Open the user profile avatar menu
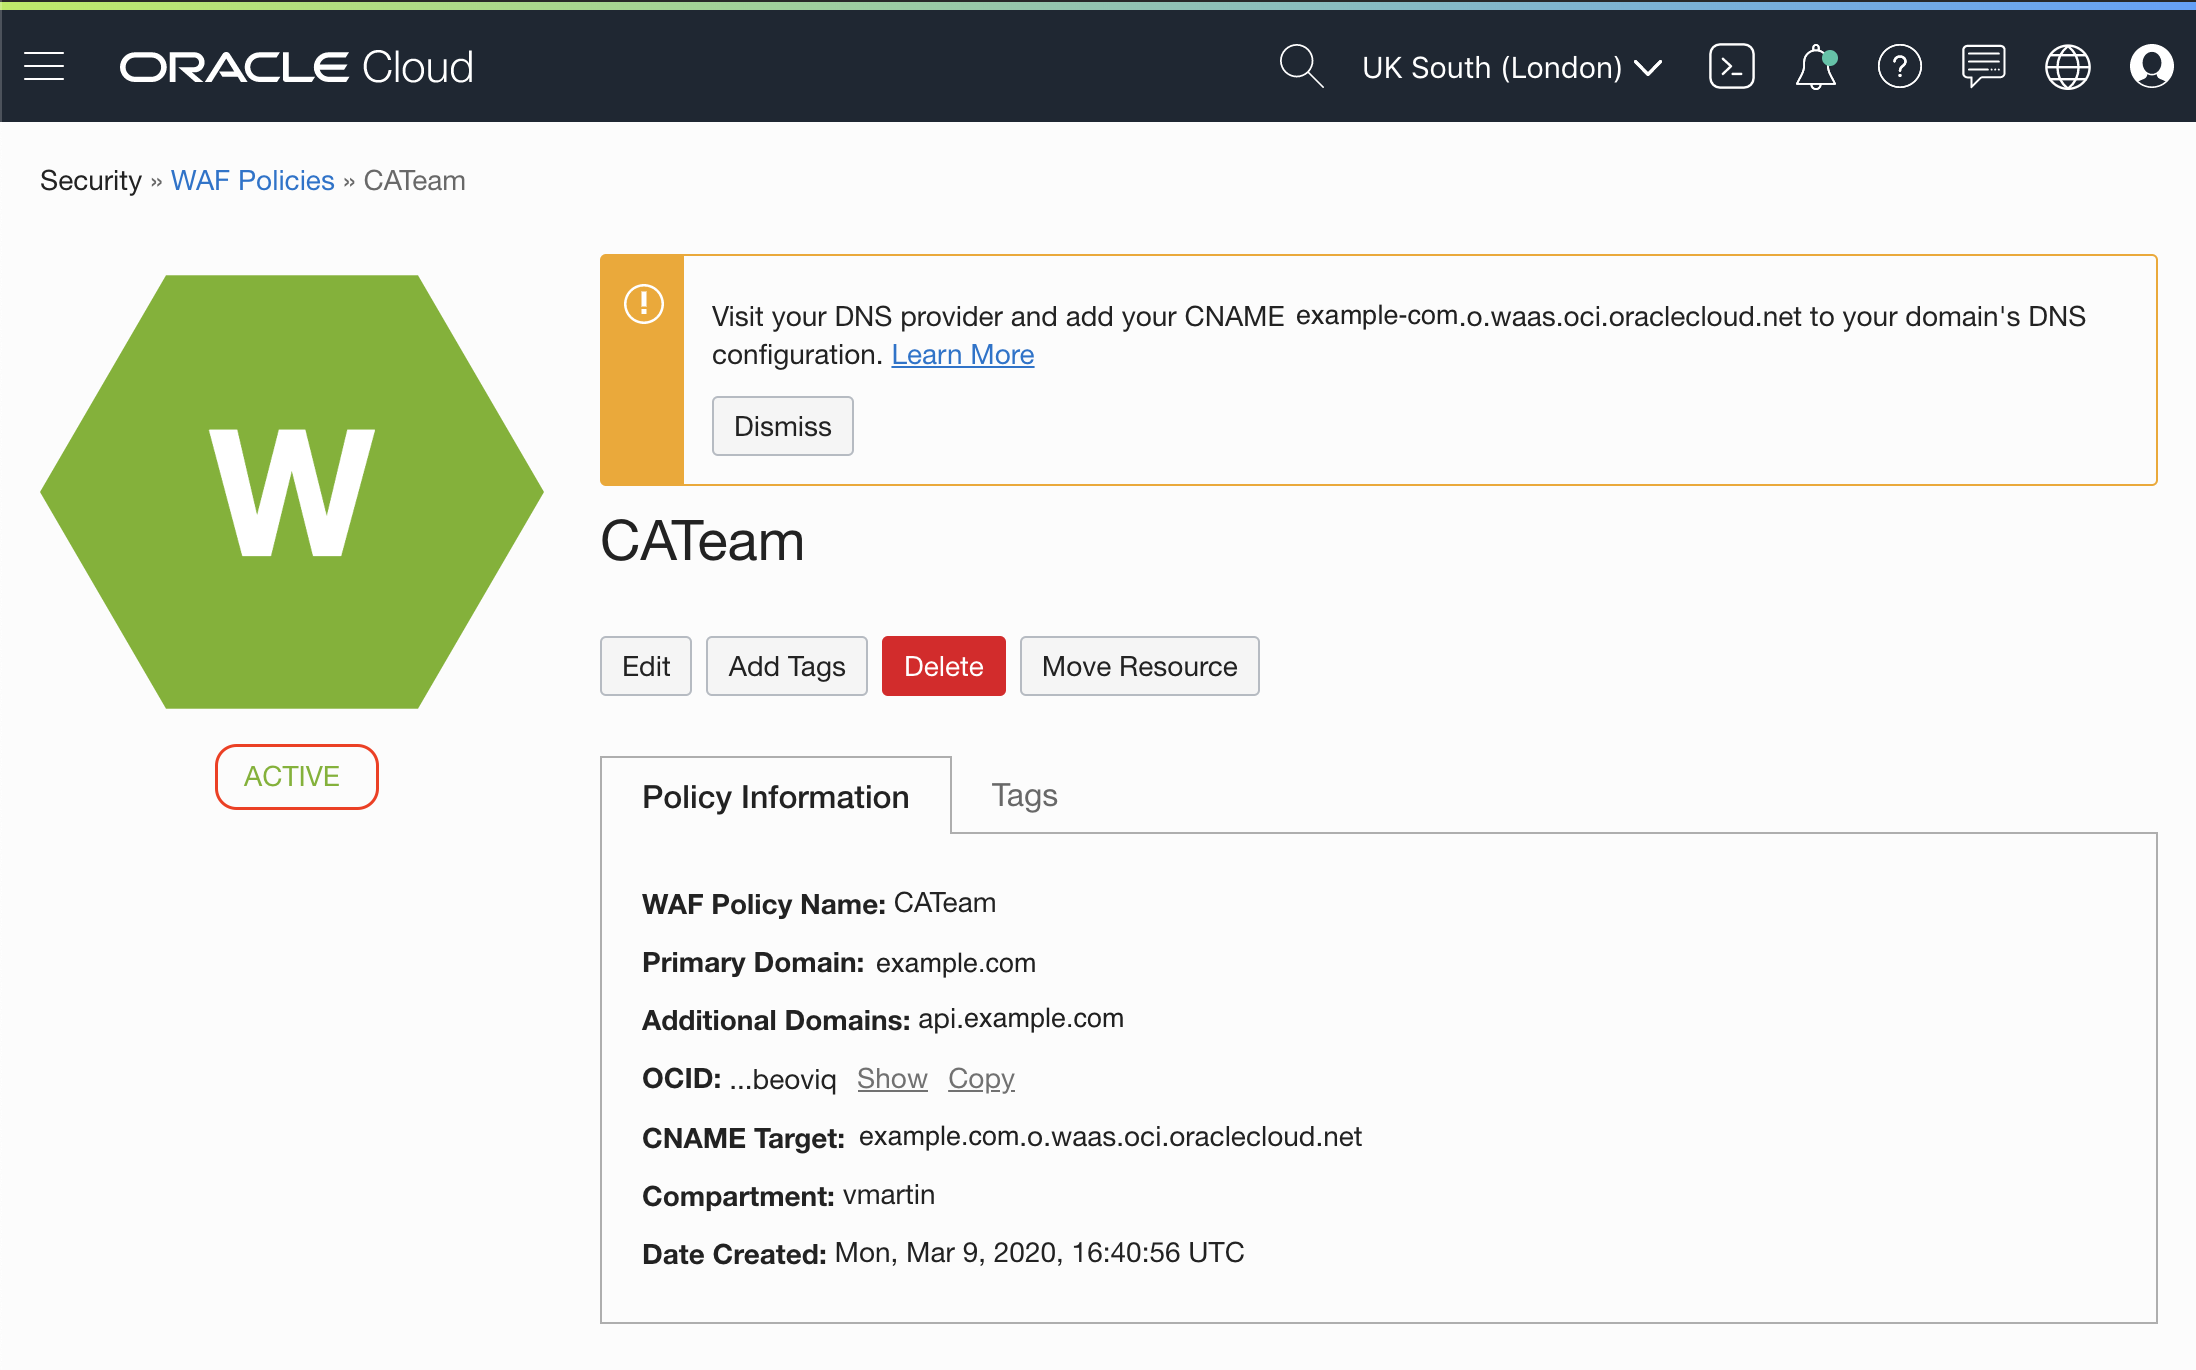Image resolution: width=2196 pixels, height=1370 pixels. pos(2151,67)
